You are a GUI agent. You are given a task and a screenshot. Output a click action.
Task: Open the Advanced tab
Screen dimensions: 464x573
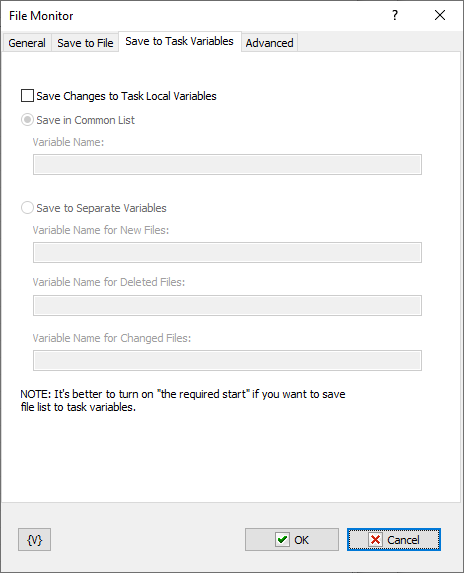(269, 43)
